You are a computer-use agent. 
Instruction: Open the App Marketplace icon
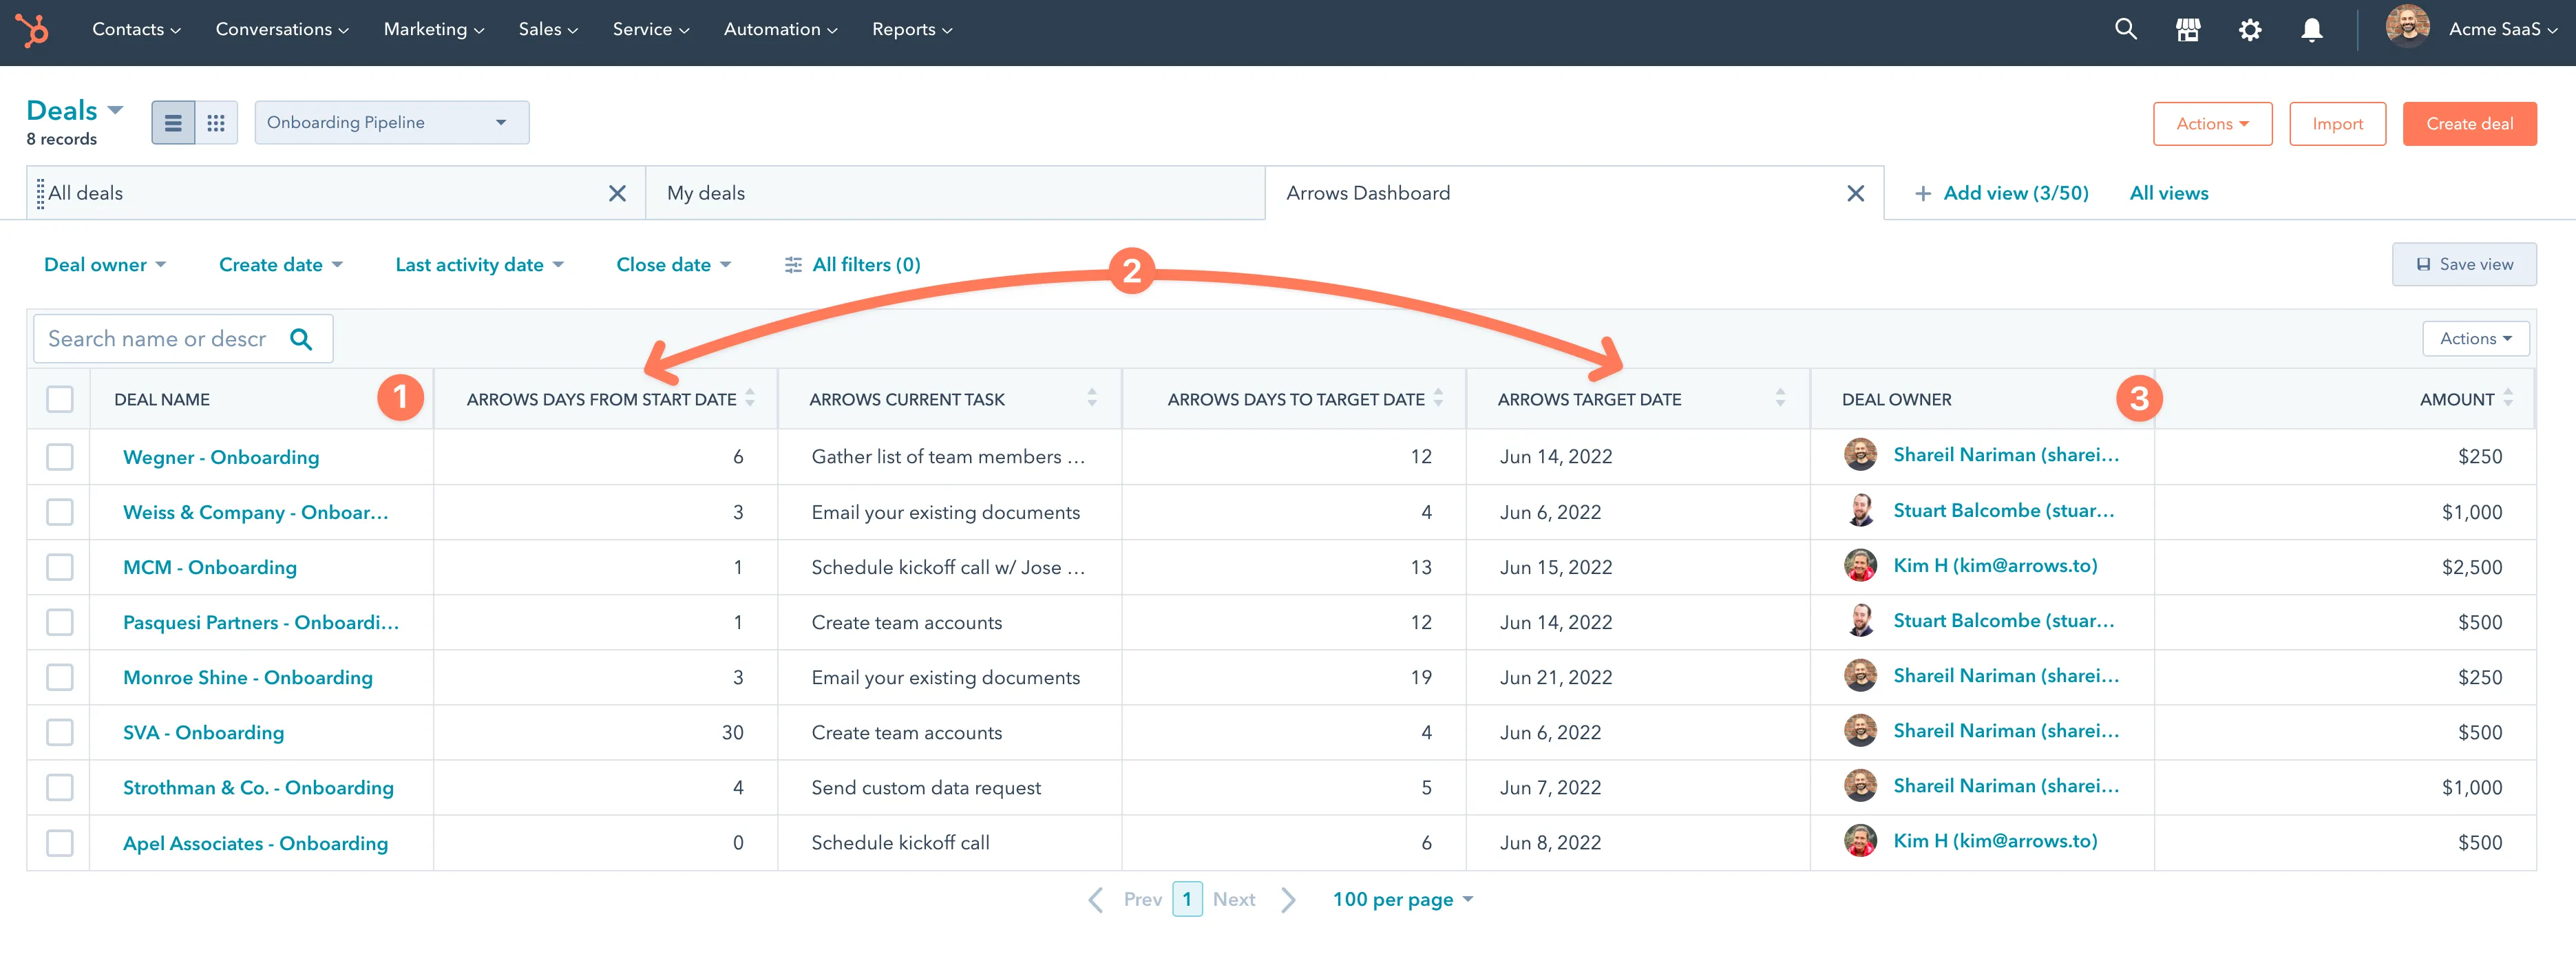(x=2188, y=29)
